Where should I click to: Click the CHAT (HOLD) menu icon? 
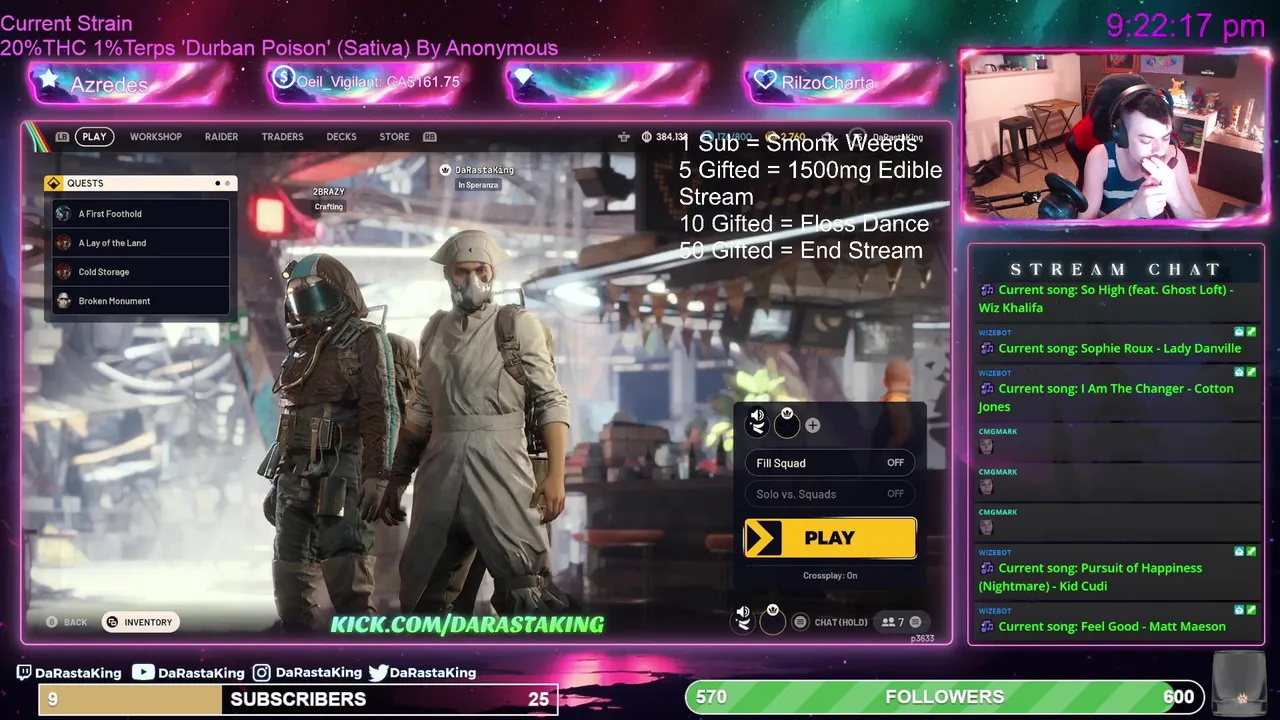(x=800, y=622)
